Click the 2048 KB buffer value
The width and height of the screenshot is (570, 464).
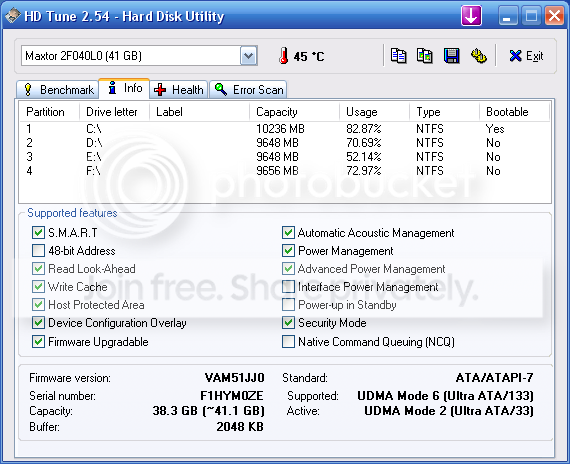pos(240,427)
